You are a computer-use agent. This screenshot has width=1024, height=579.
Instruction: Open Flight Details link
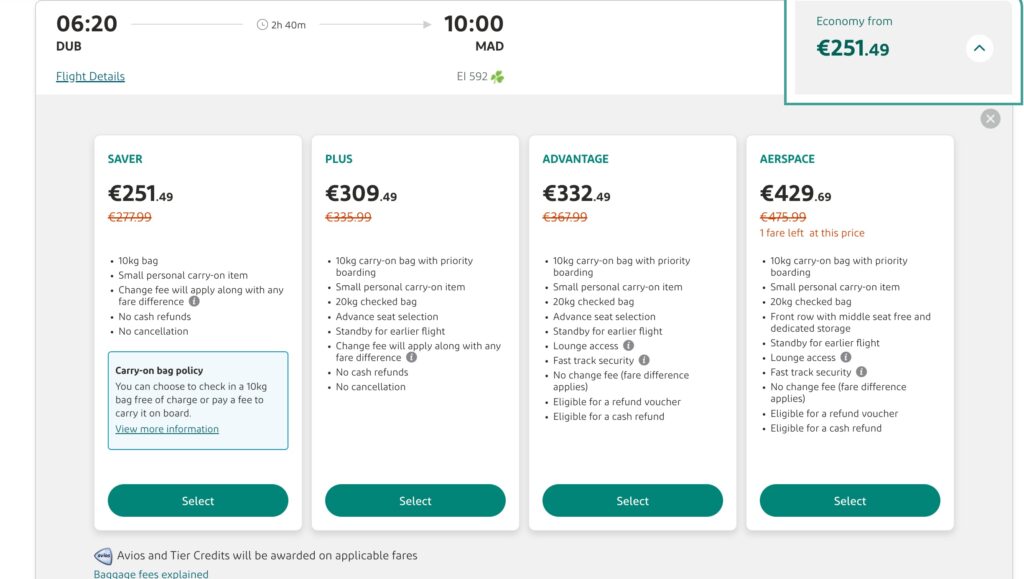pos(90,76)
